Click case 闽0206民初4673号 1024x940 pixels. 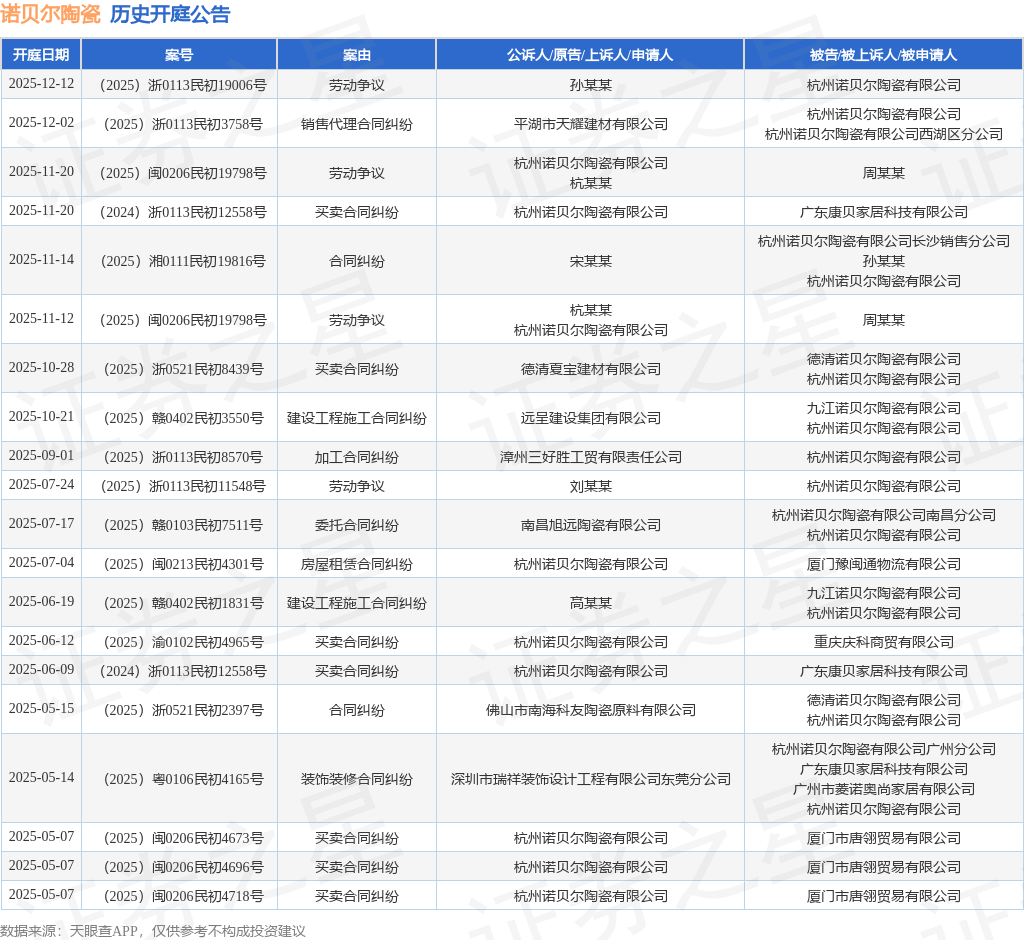point(183,838)
